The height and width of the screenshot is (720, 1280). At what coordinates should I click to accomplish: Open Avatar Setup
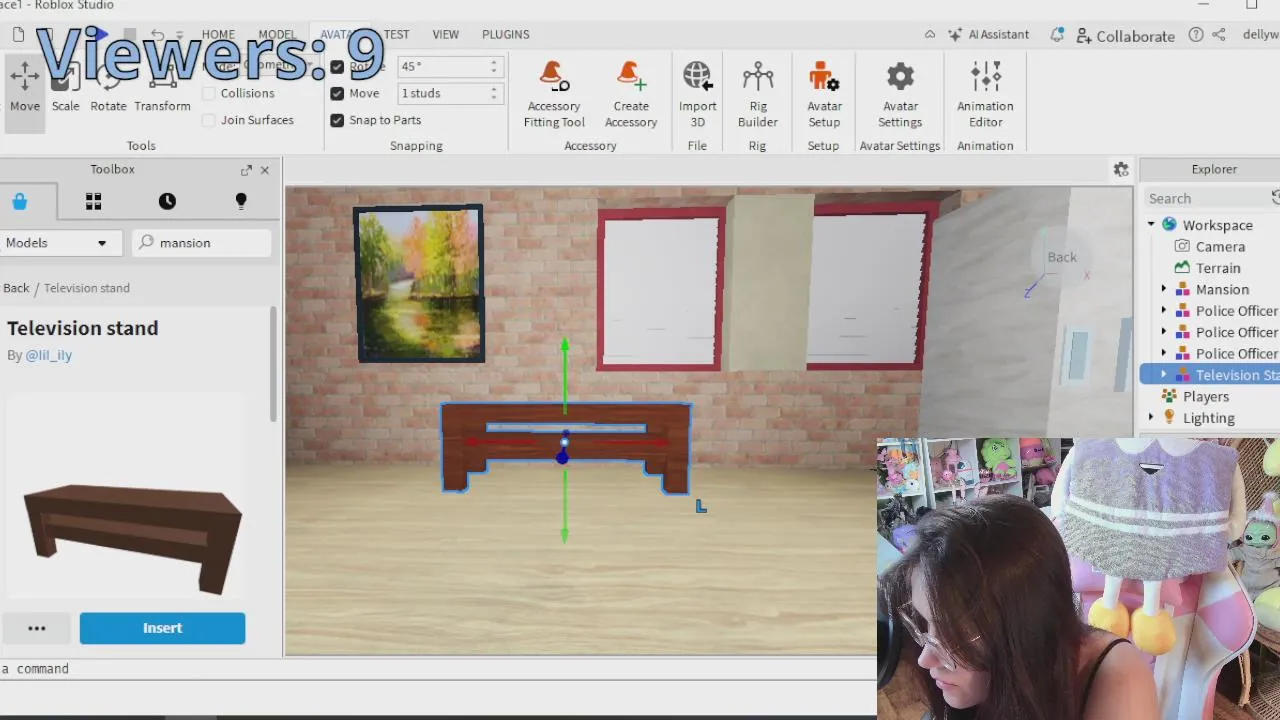click(x=824, y=94)
